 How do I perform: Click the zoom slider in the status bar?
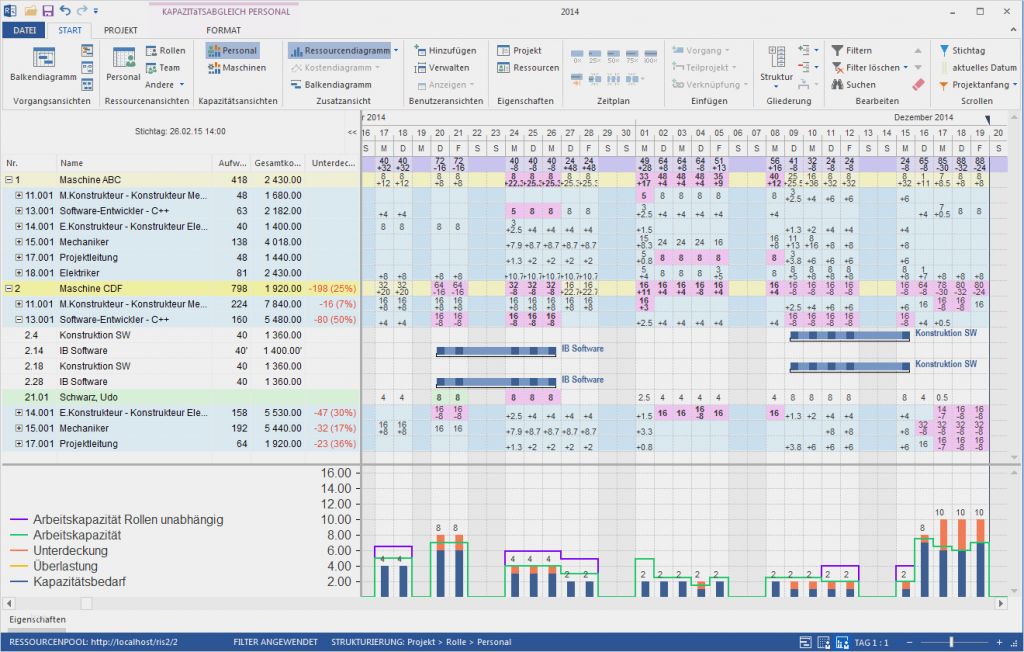click(952, 642)
